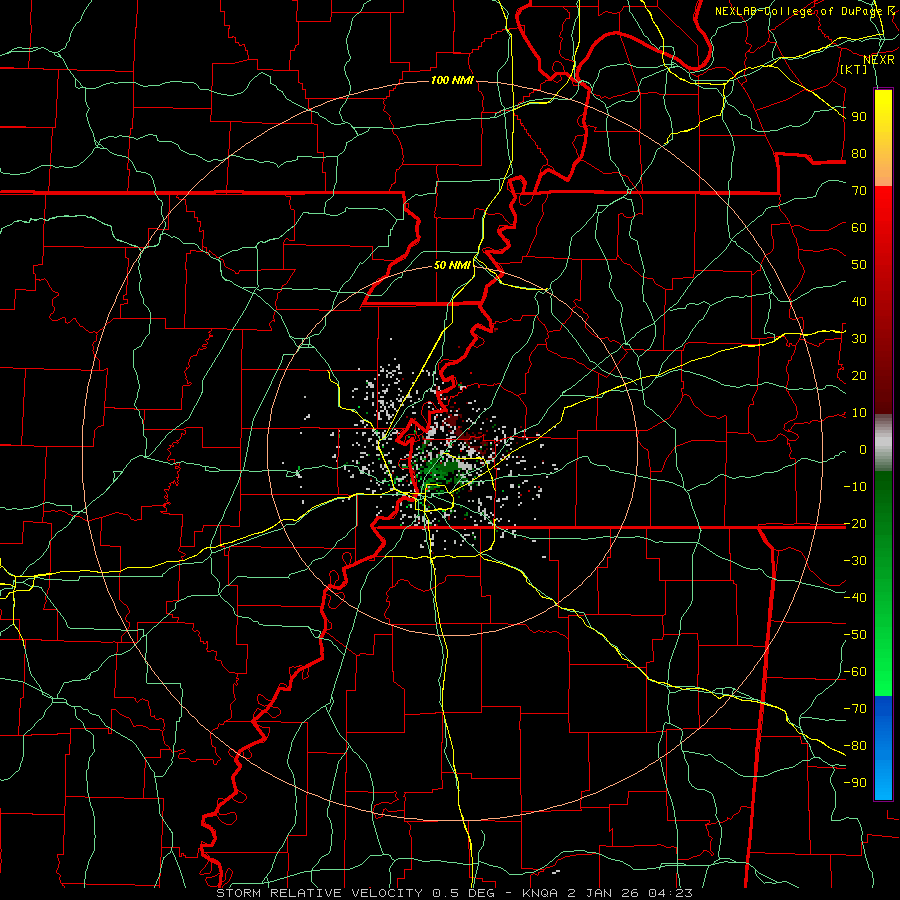The height and width of the screenshot is (900, 900).
Task: Click the "04:23" timestamp in caption
Action: click(670, 893)
